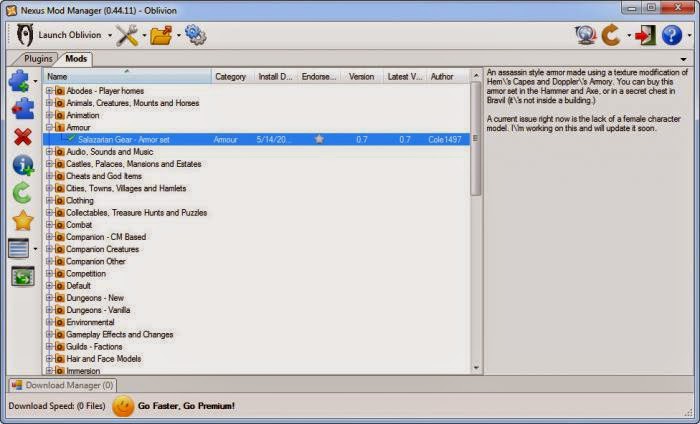Open the wrench and screwdriver tools icon

[x=127, y=35]
